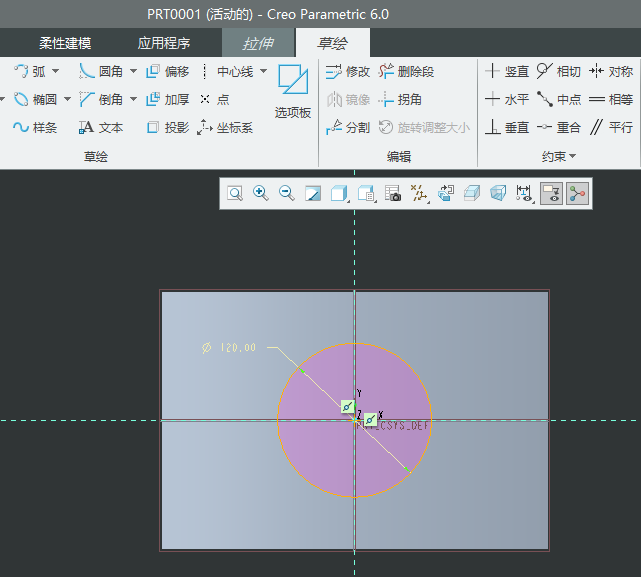The height and width of the screenshot is (577, 641).
Task: Expand the 圆角 fillet dropdown arrow
Action: click(x=133, y=71)
